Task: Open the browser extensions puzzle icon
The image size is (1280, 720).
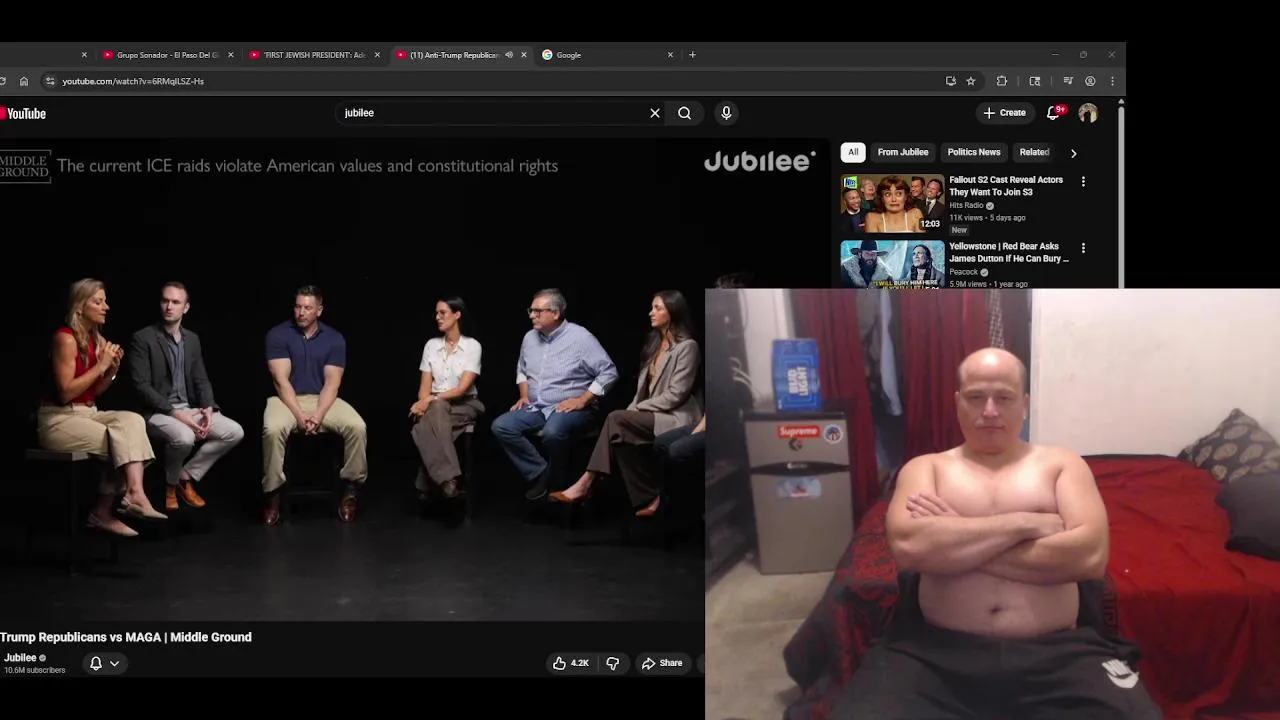Action: (x=1002, y=81)
